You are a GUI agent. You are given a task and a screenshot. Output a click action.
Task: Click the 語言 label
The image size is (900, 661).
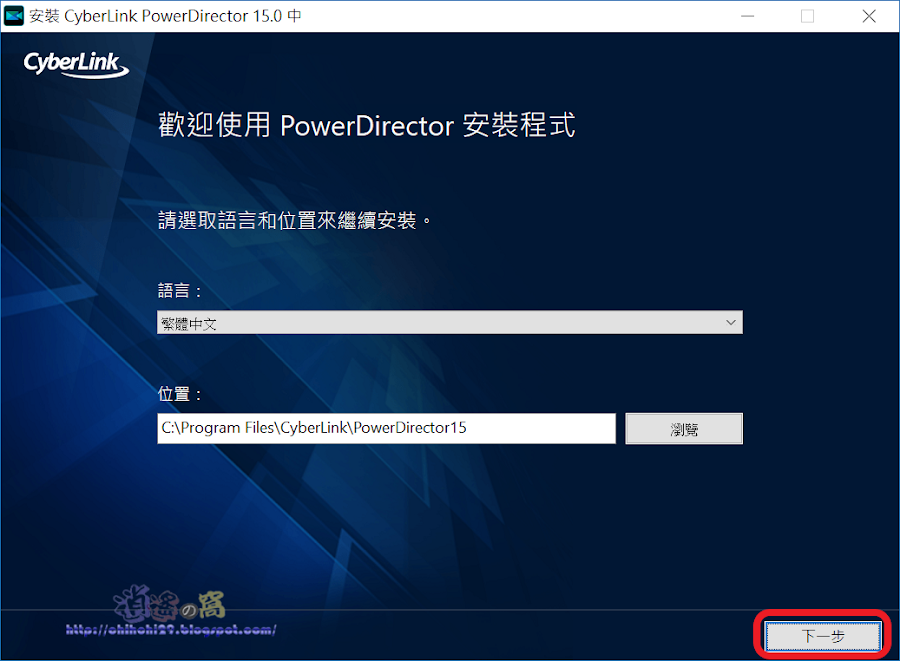pos(180,291)
